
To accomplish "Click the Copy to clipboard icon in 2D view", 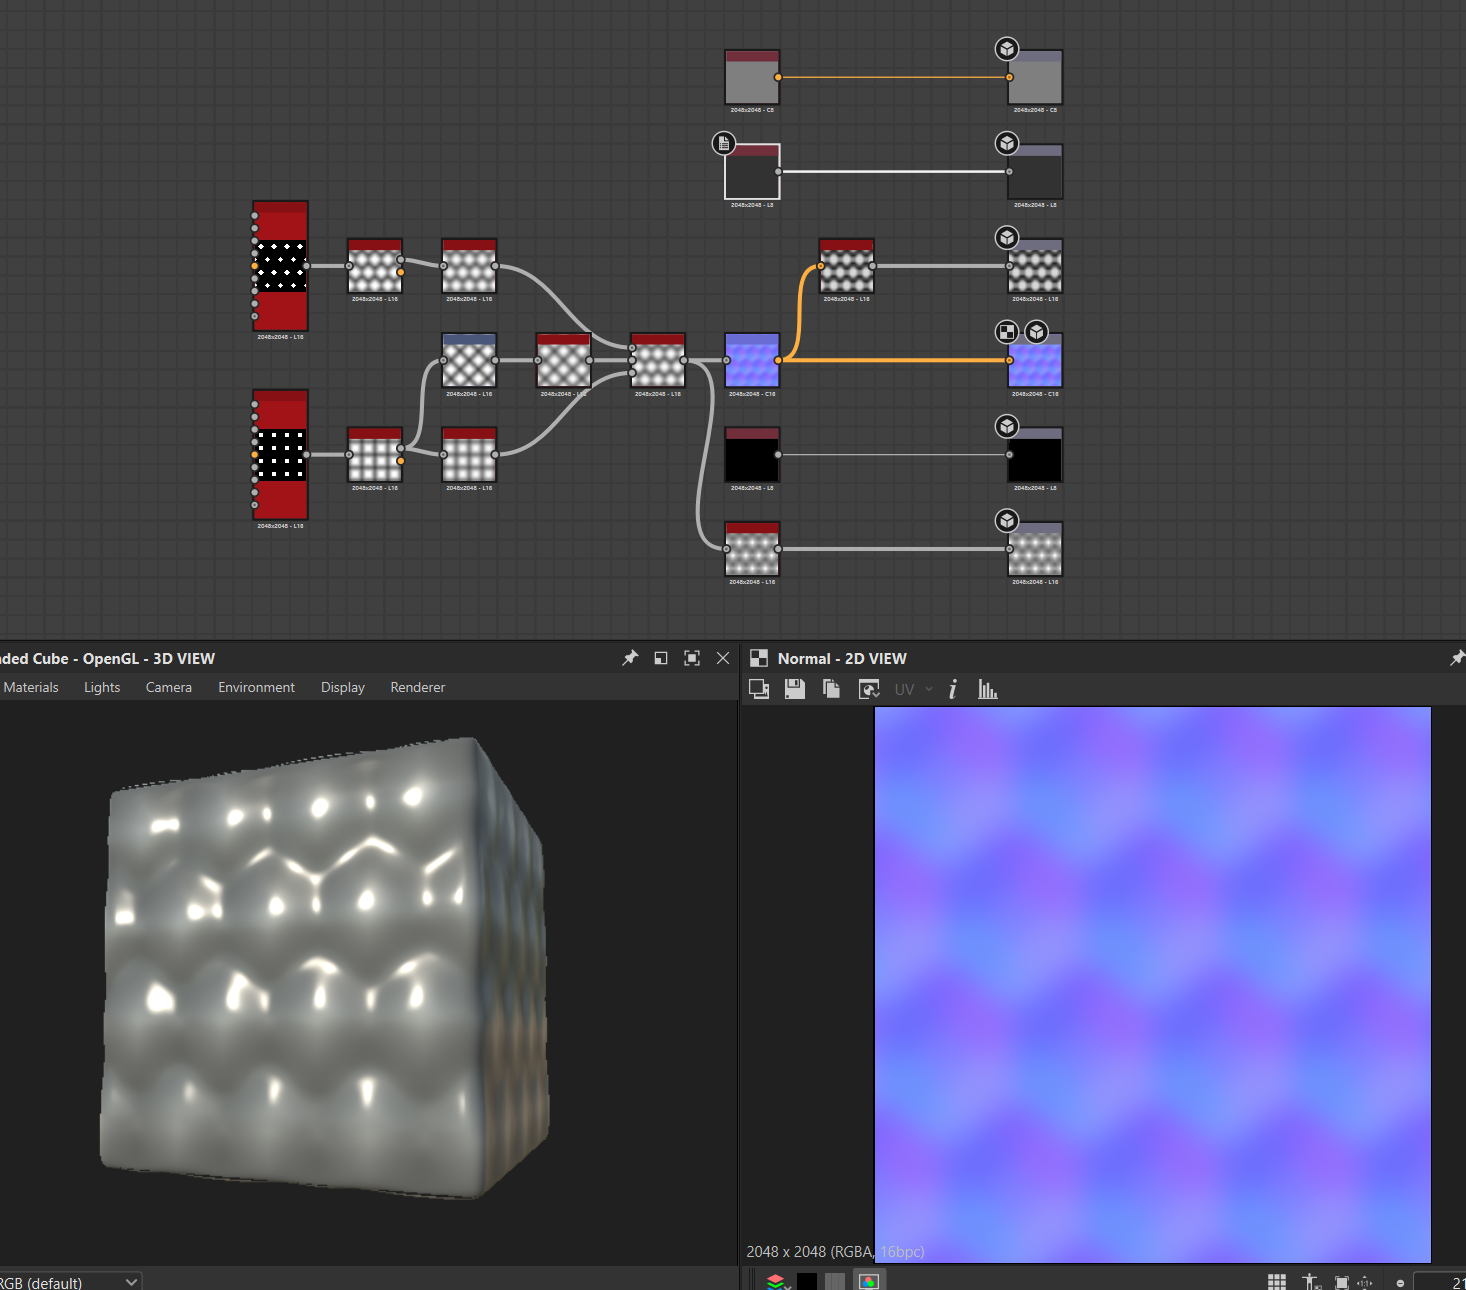I will pyautogui.click(x=831, y=689).
